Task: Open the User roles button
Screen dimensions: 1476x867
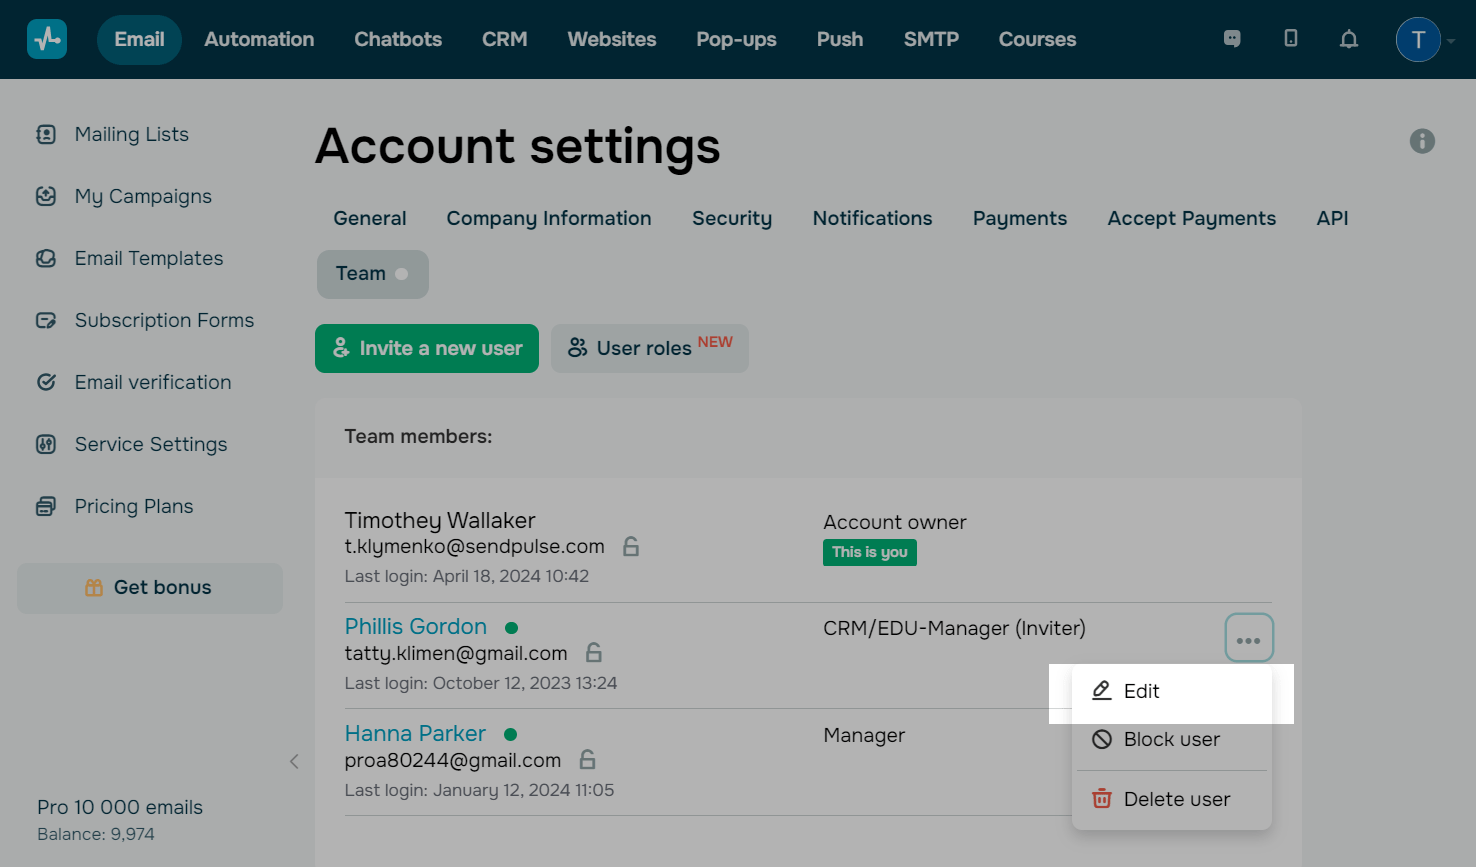Action: [650, 348]
